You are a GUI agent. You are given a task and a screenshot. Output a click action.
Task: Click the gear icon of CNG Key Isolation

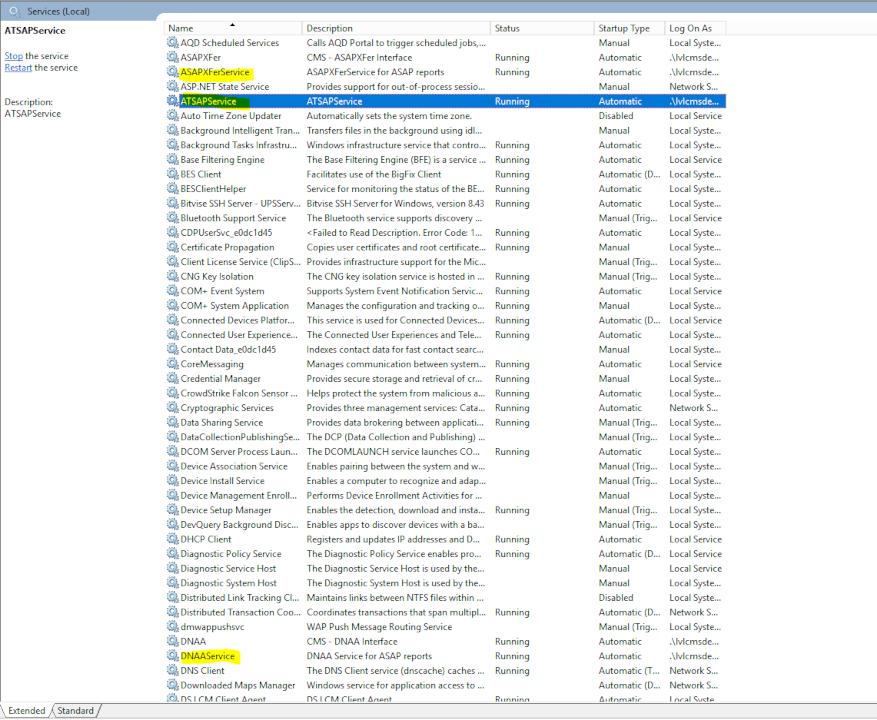click(x=172, y=275)
